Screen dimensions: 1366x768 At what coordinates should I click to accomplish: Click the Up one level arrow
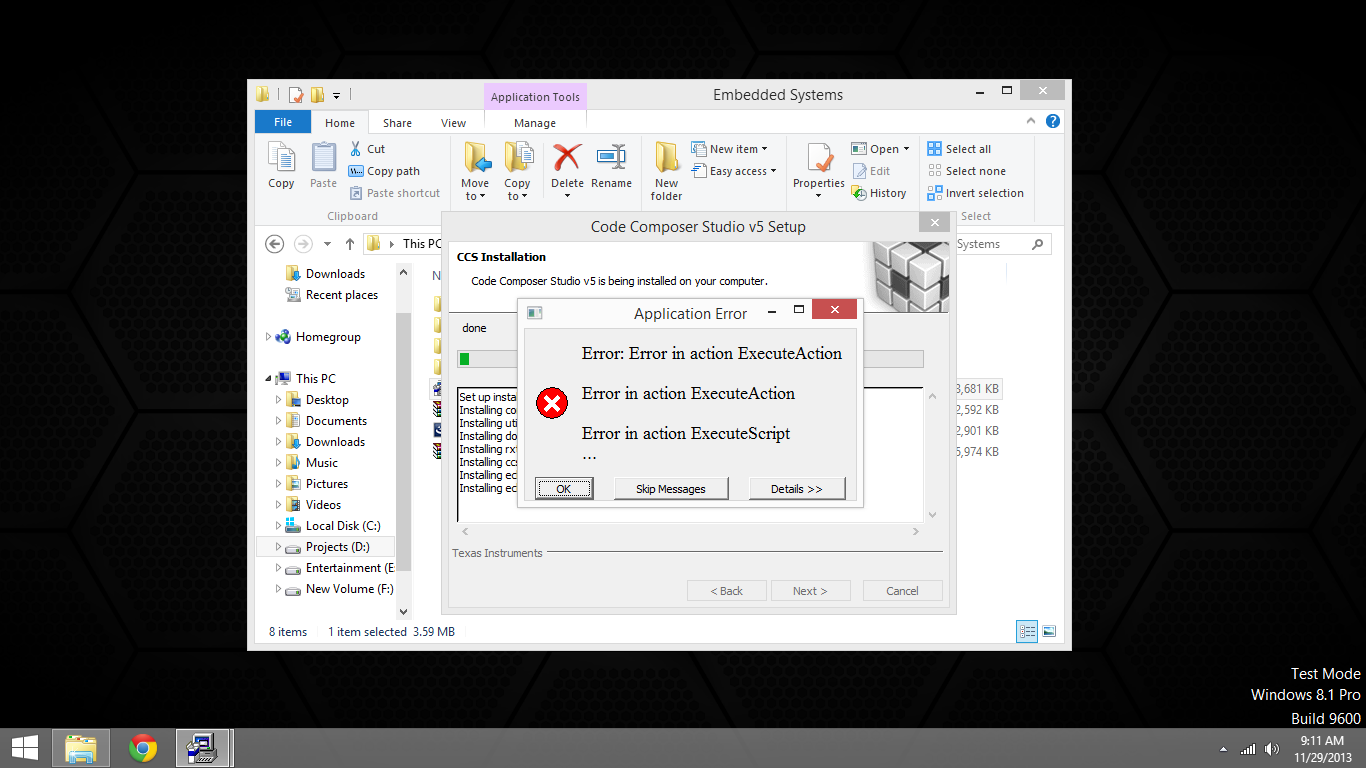tap(350, 244)
